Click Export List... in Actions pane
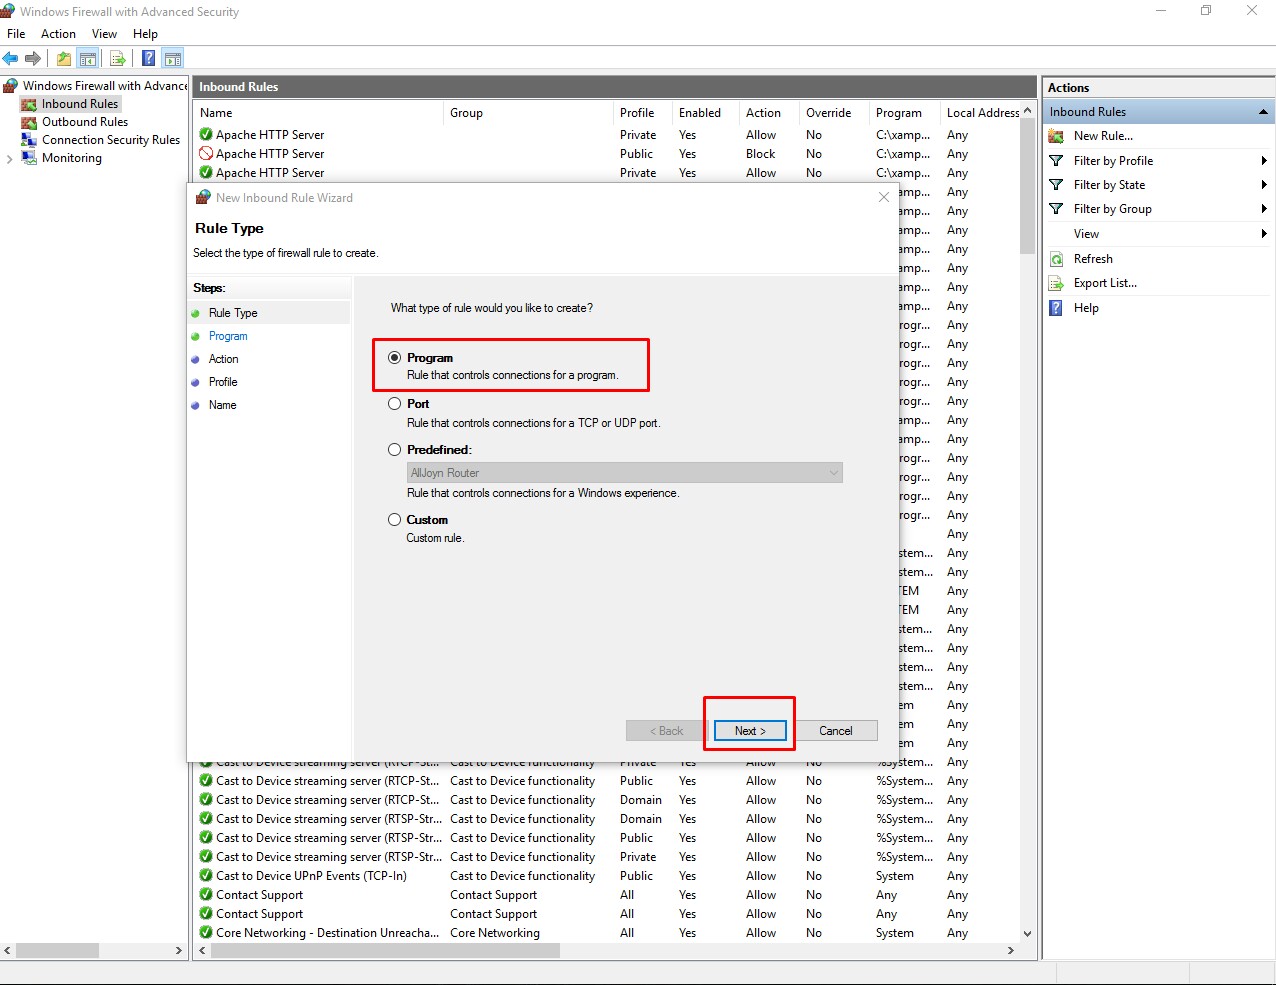This screenshot has height=985, width=1276. 1105,283
